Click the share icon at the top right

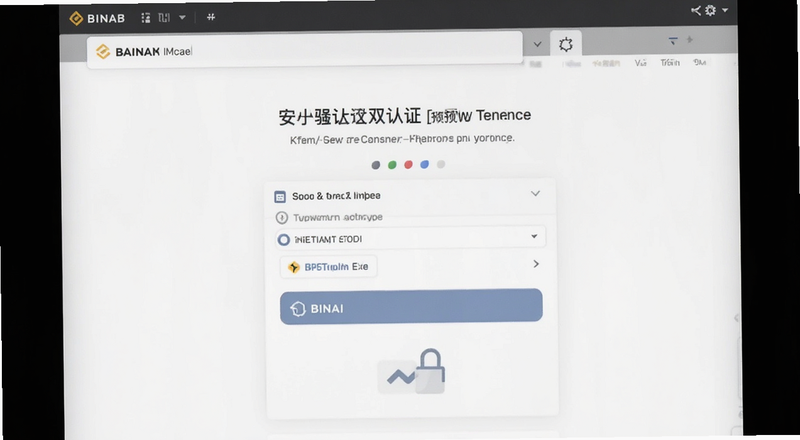695,10
